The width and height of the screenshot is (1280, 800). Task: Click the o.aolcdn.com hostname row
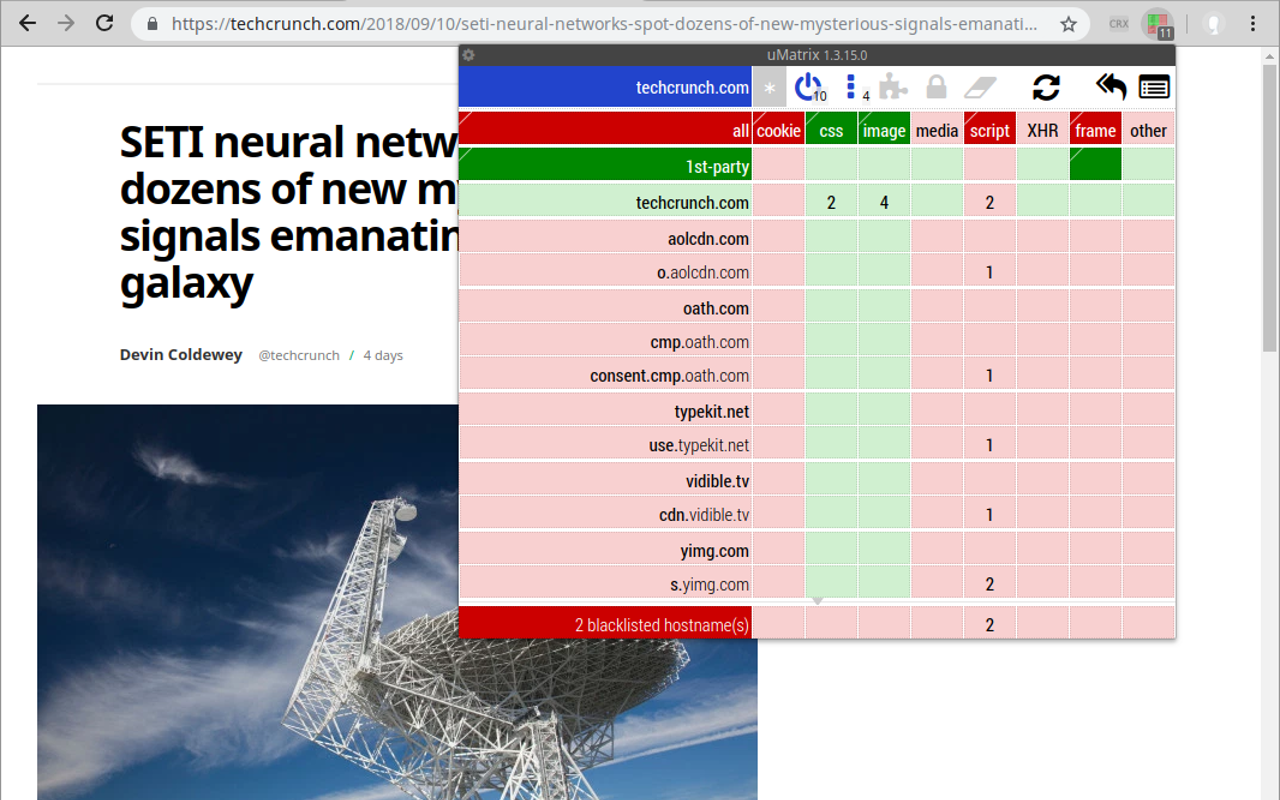pos(605,270)
